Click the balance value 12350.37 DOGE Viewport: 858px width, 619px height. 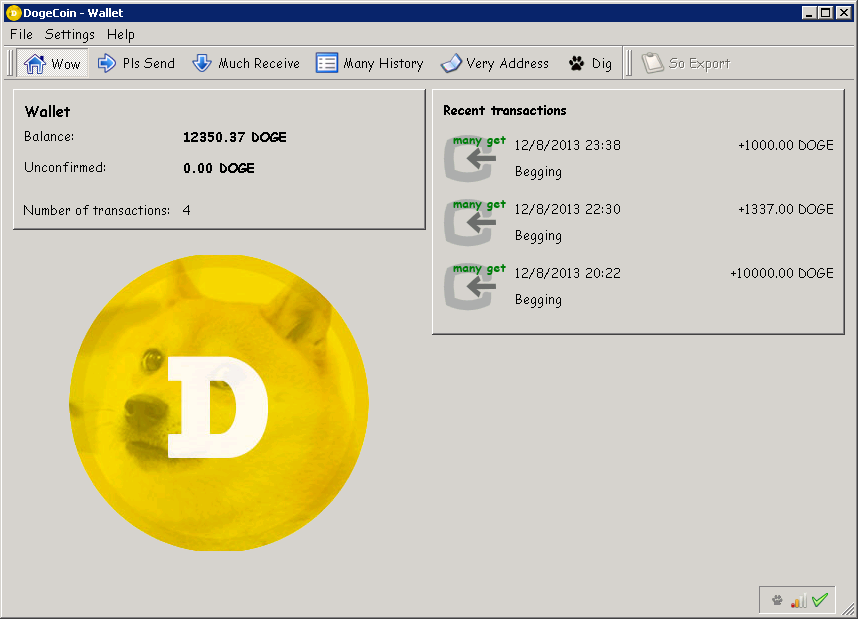[x=235, y=137]
